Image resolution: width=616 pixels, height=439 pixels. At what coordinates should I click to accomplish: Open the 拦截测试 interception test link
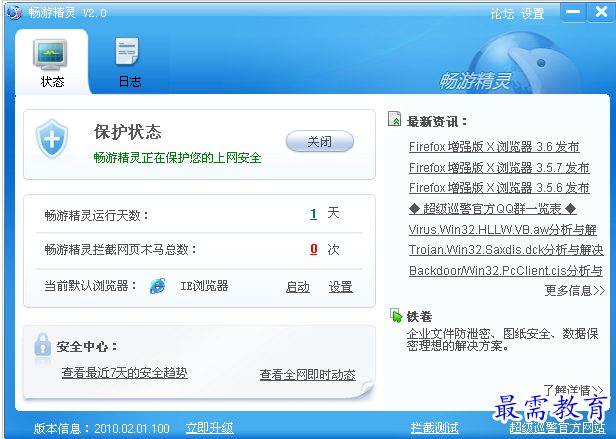point(435,428)
